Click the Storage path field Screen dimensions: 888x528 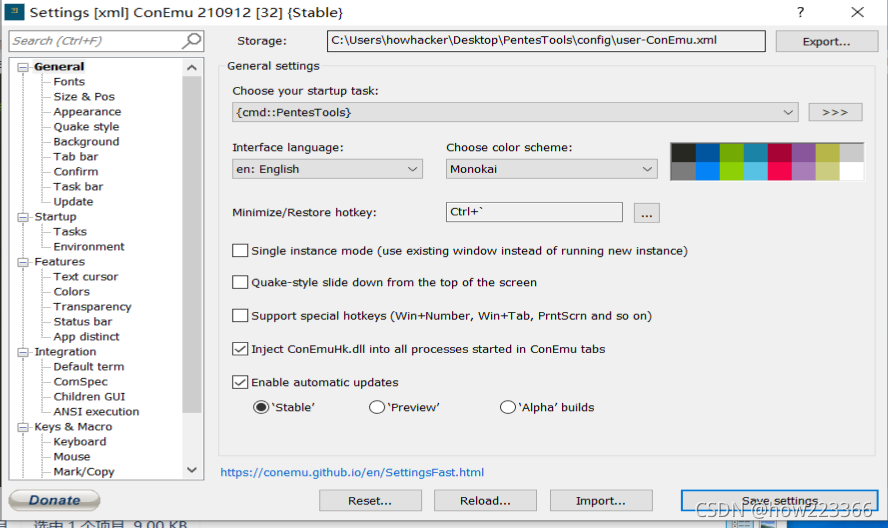tap(546, 41)
